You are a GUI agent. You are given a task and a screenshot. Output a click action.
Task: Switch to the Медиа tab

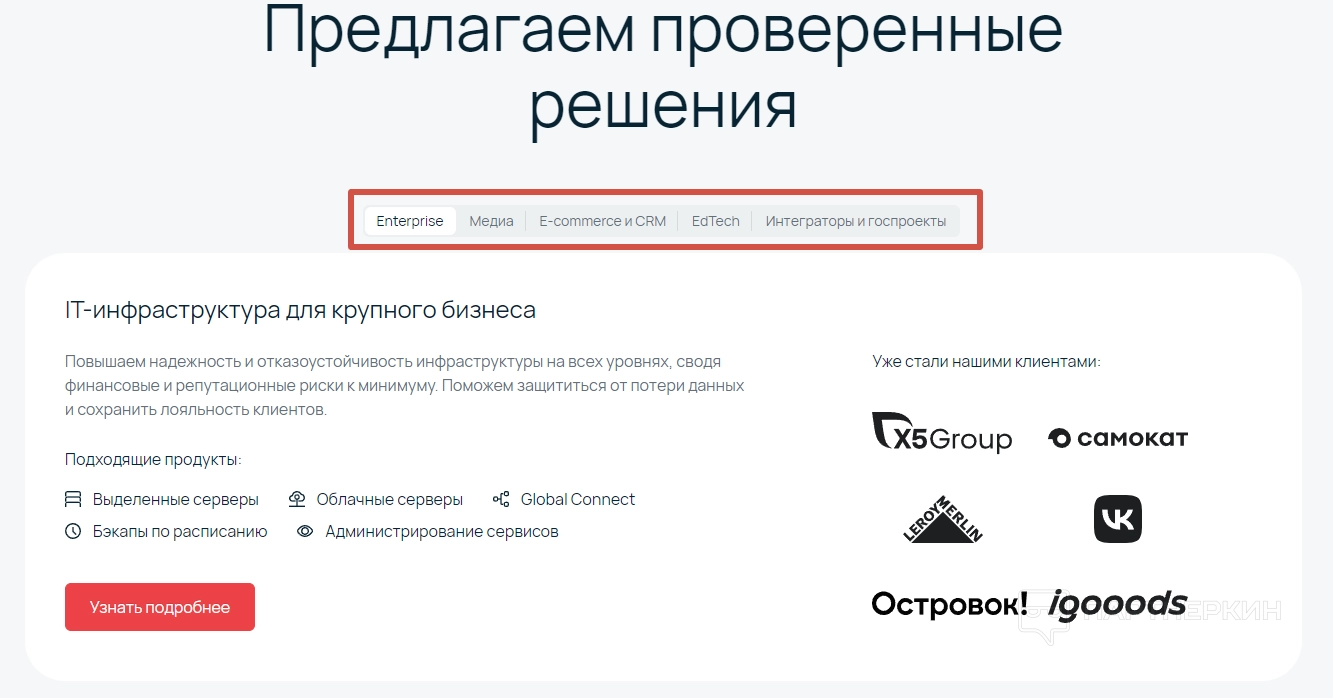pos(491,221)
